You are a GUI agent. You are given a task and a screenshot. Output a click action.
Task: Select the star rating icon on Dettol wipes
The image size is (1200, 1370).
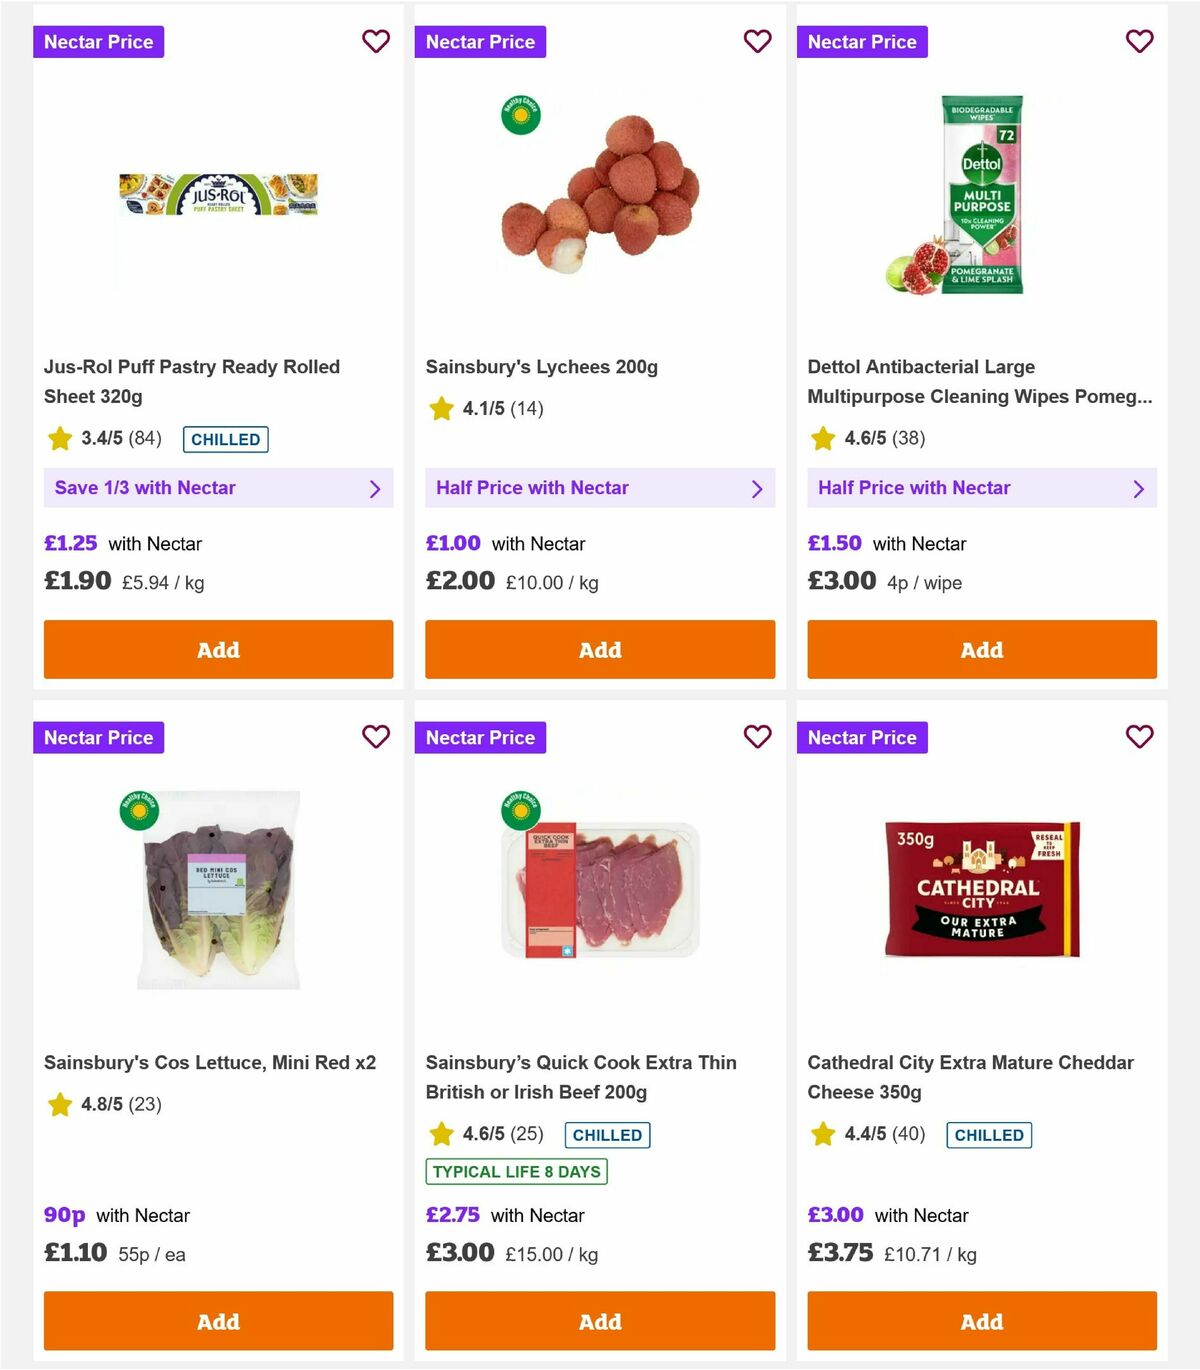coord(822,437)
